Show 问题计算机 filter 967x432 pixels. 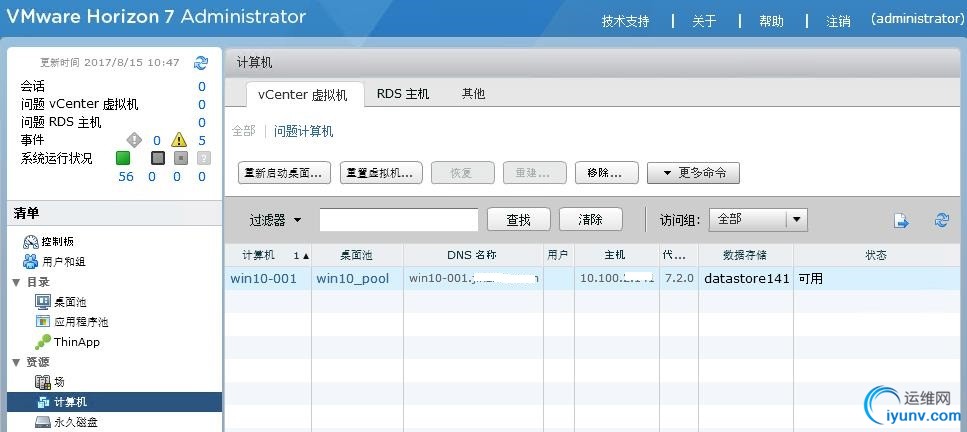click(303, 131)
